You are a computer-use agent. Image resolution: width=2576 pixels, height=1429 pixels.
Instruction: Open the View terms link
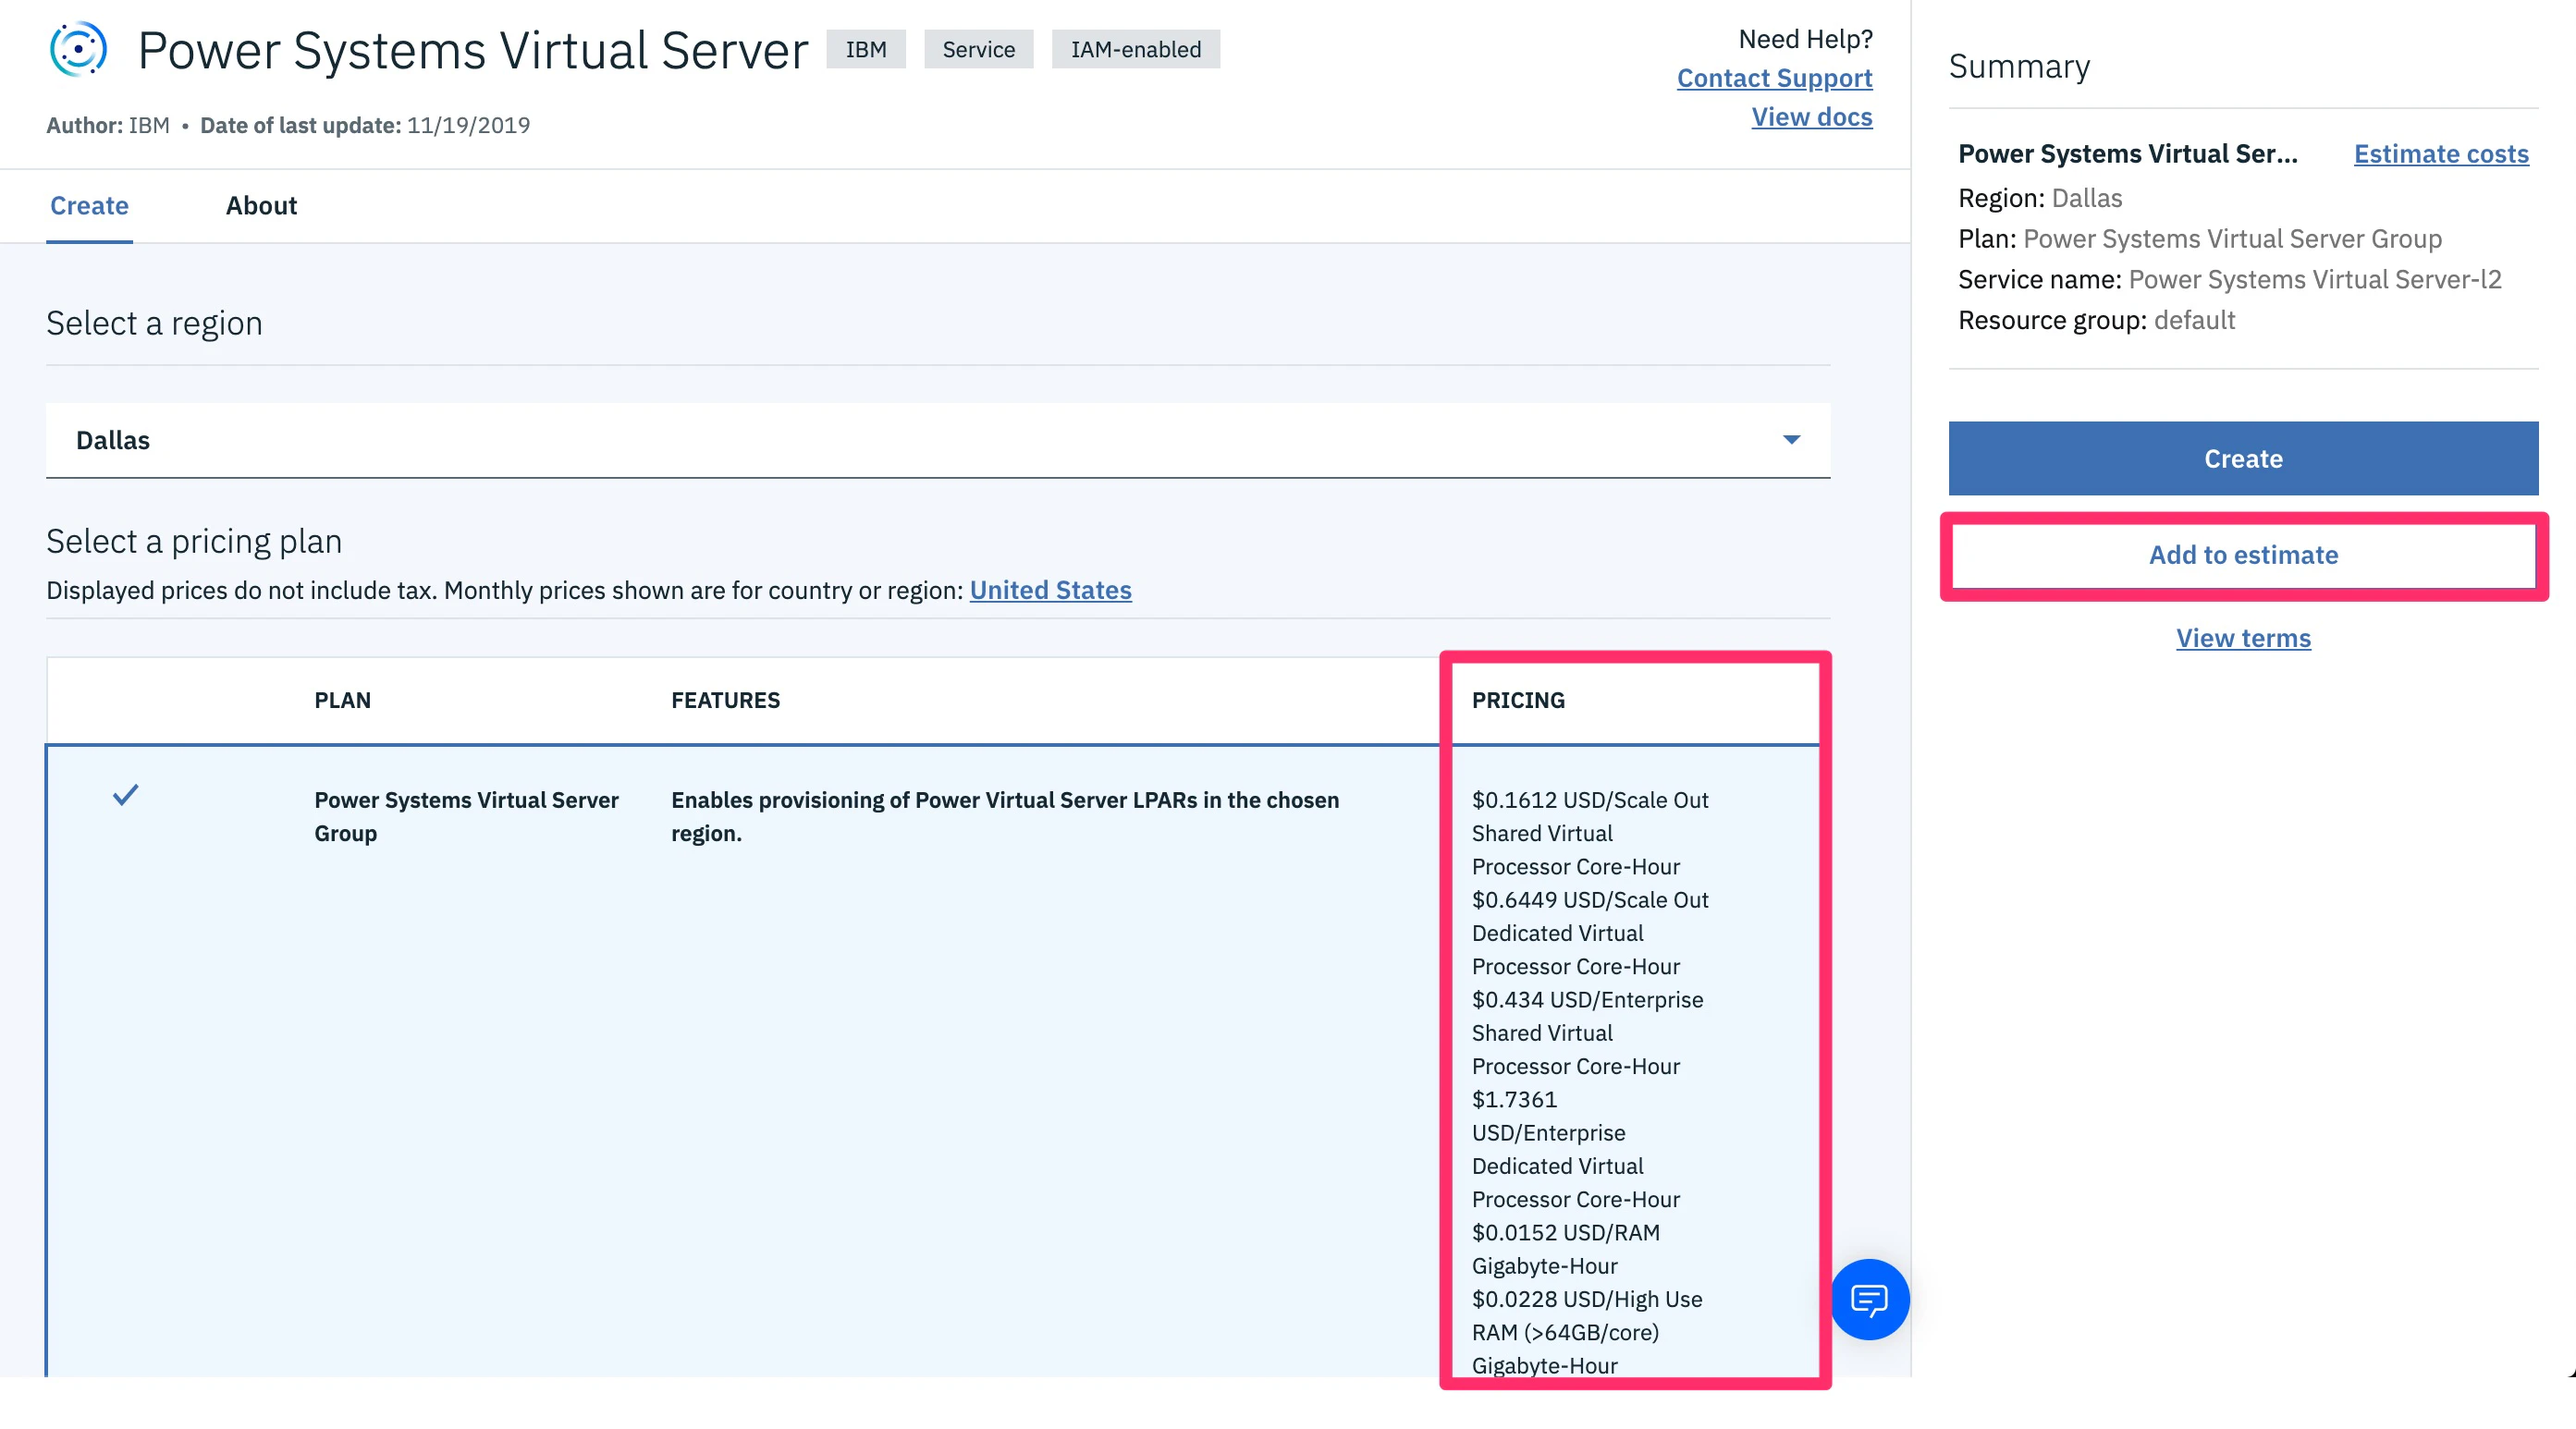click(2243, 638)
